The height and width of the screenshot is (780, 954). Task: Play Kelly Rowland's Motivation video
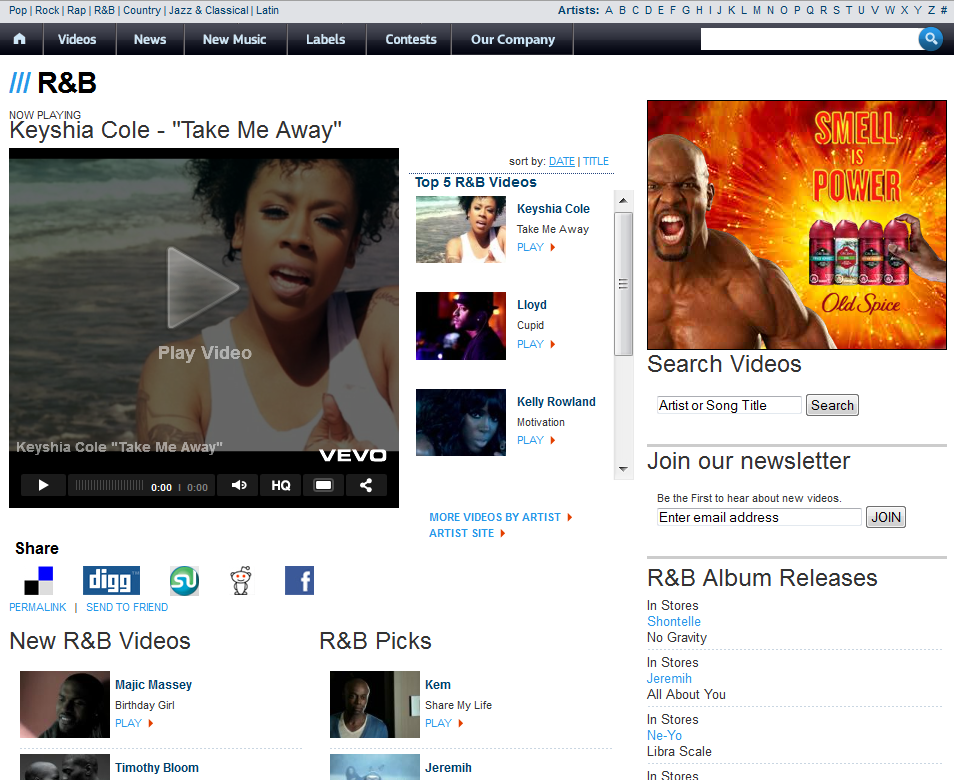[535, 440]
